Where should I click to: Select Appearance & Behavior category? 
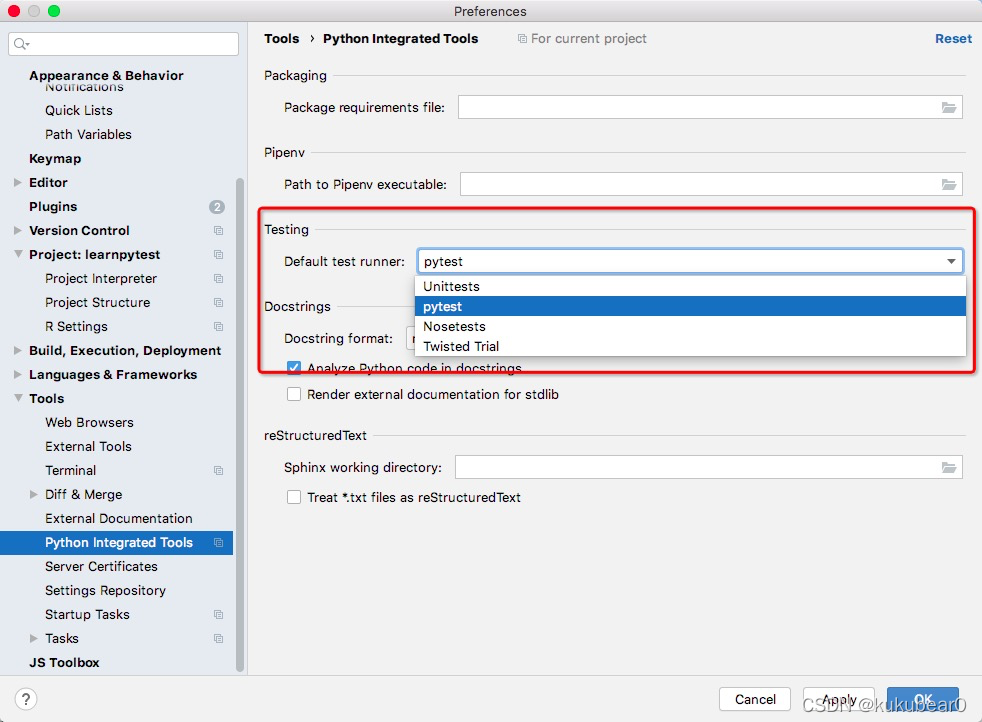click(x=106, y=75)
